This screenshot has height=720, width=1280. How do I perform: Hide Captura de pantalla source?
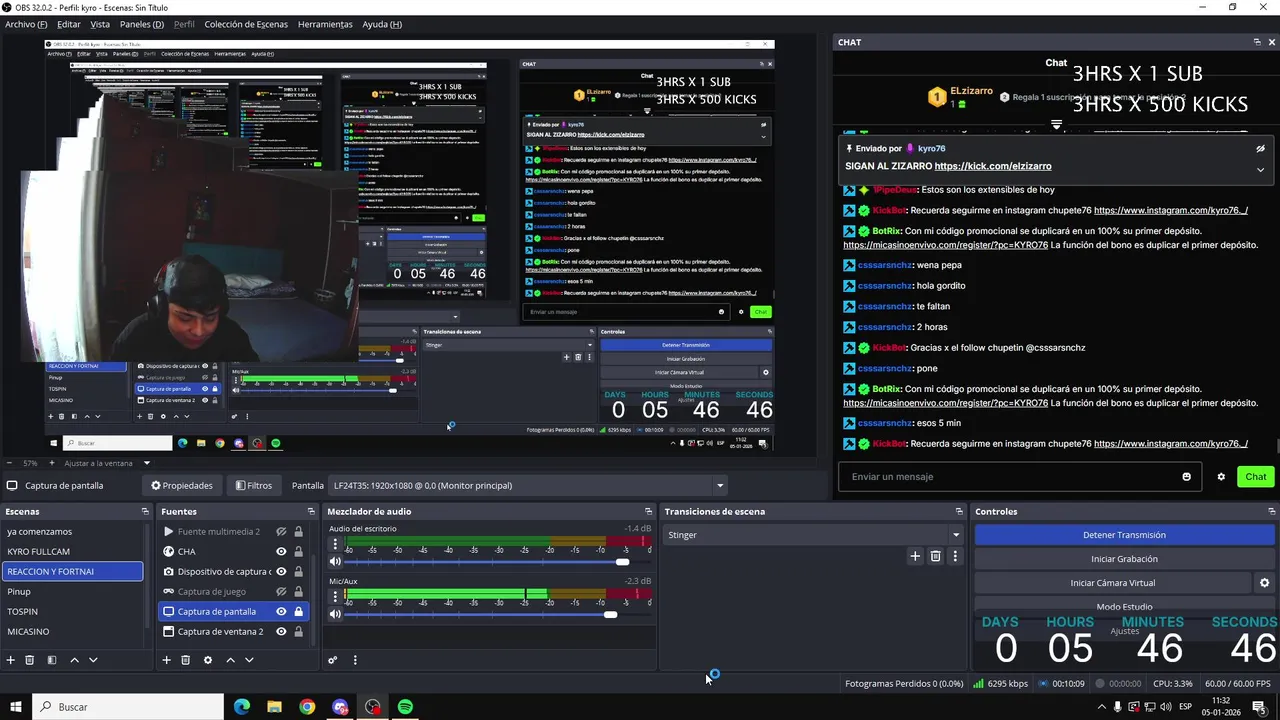(281, 611)
